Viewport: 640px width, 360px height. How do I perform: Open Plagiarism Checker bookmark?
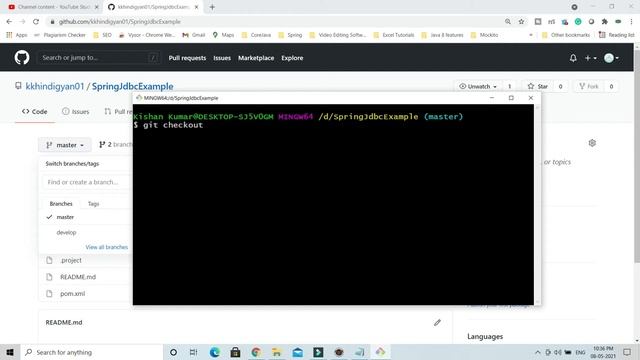60,35
